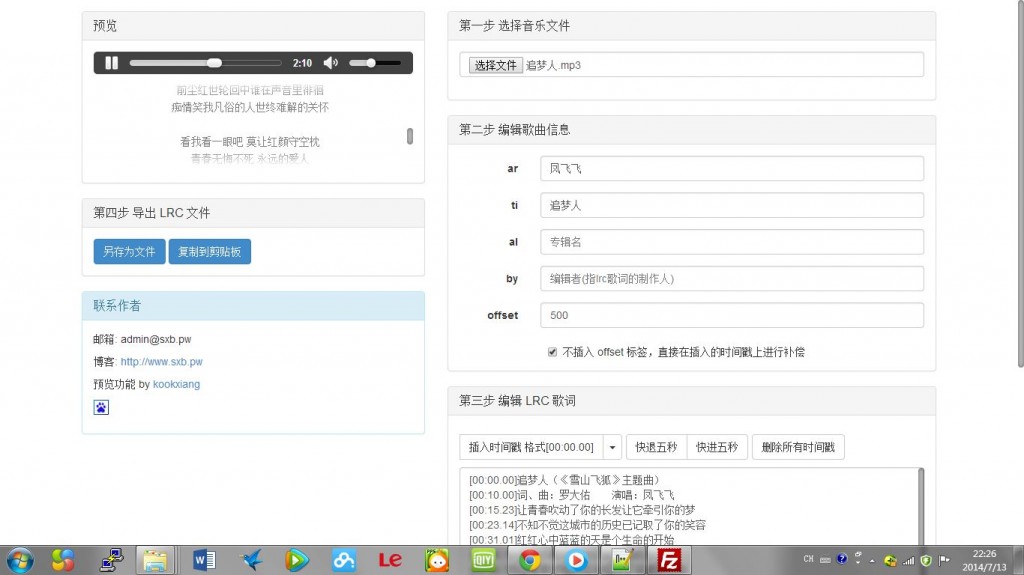Click the 专辑名 album input field
Screen dimensions: 1024x575
pyautogui.click(x=731, y=242)
